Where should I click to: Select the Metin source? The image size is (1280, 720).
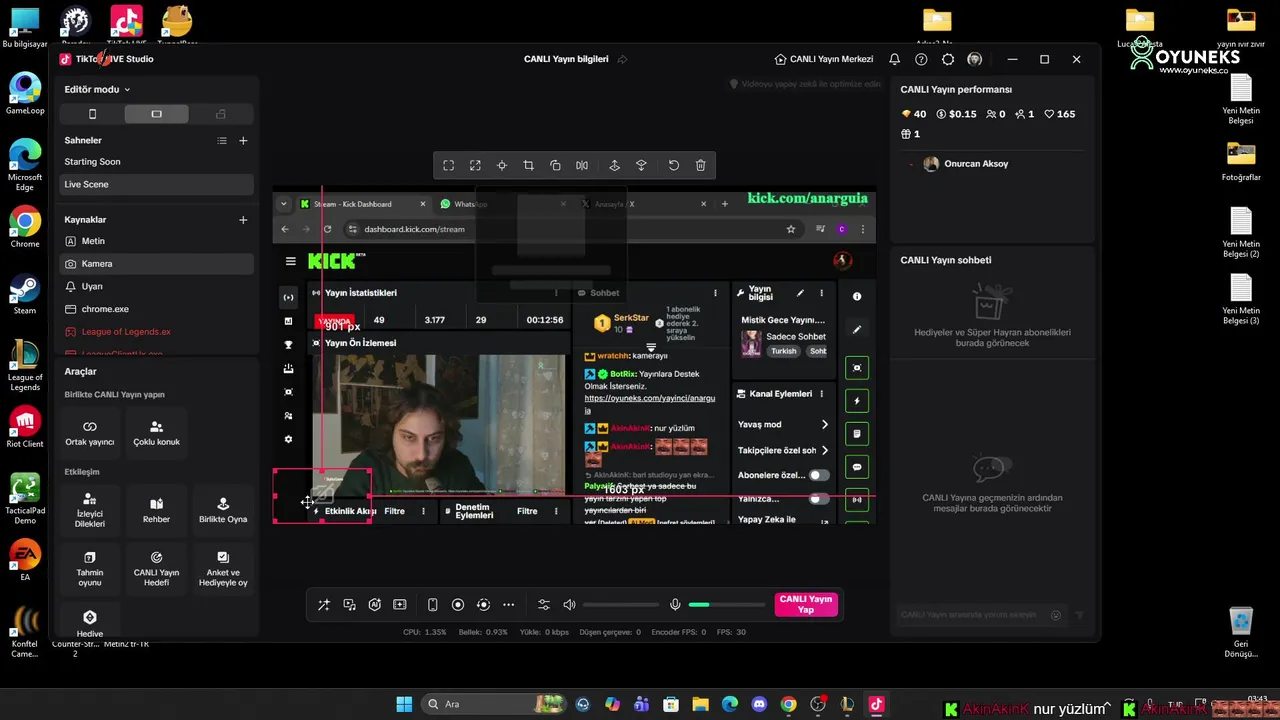[x=156, y=241]
